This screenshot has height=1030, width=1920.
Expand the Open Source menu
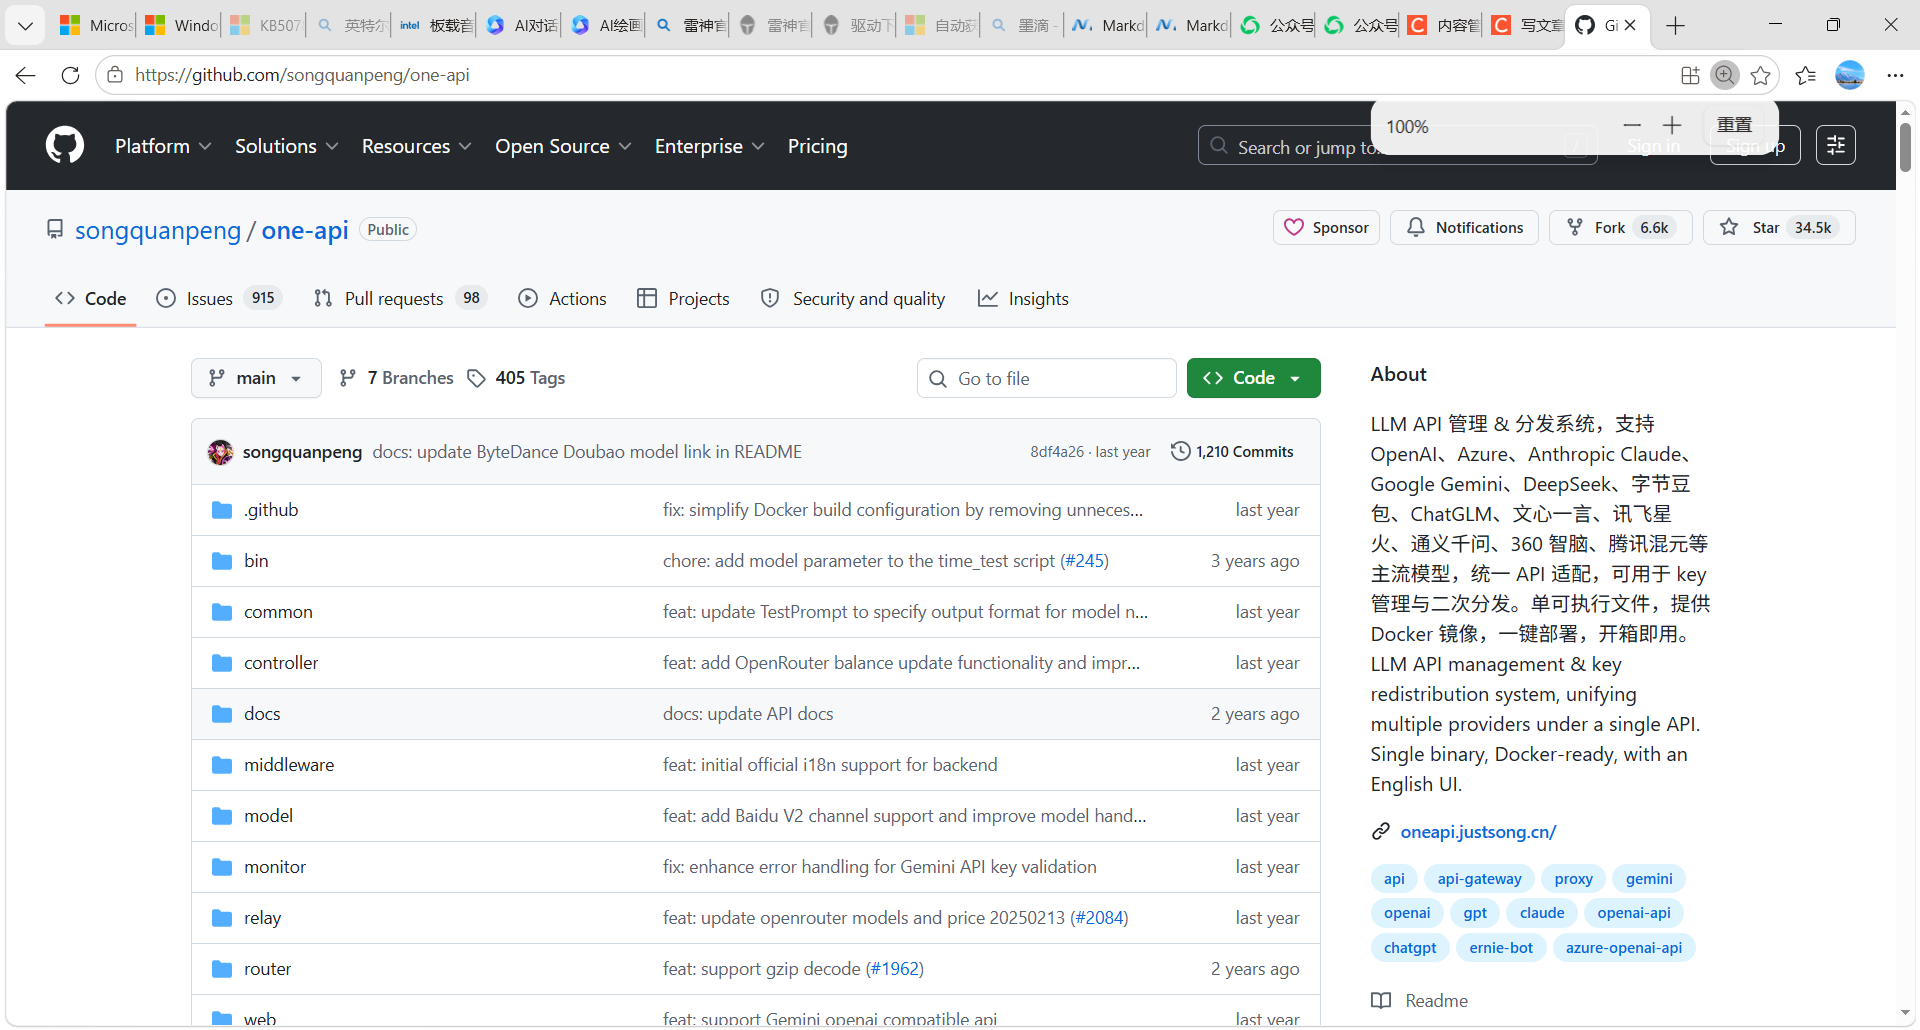click(x=563, y=146)
